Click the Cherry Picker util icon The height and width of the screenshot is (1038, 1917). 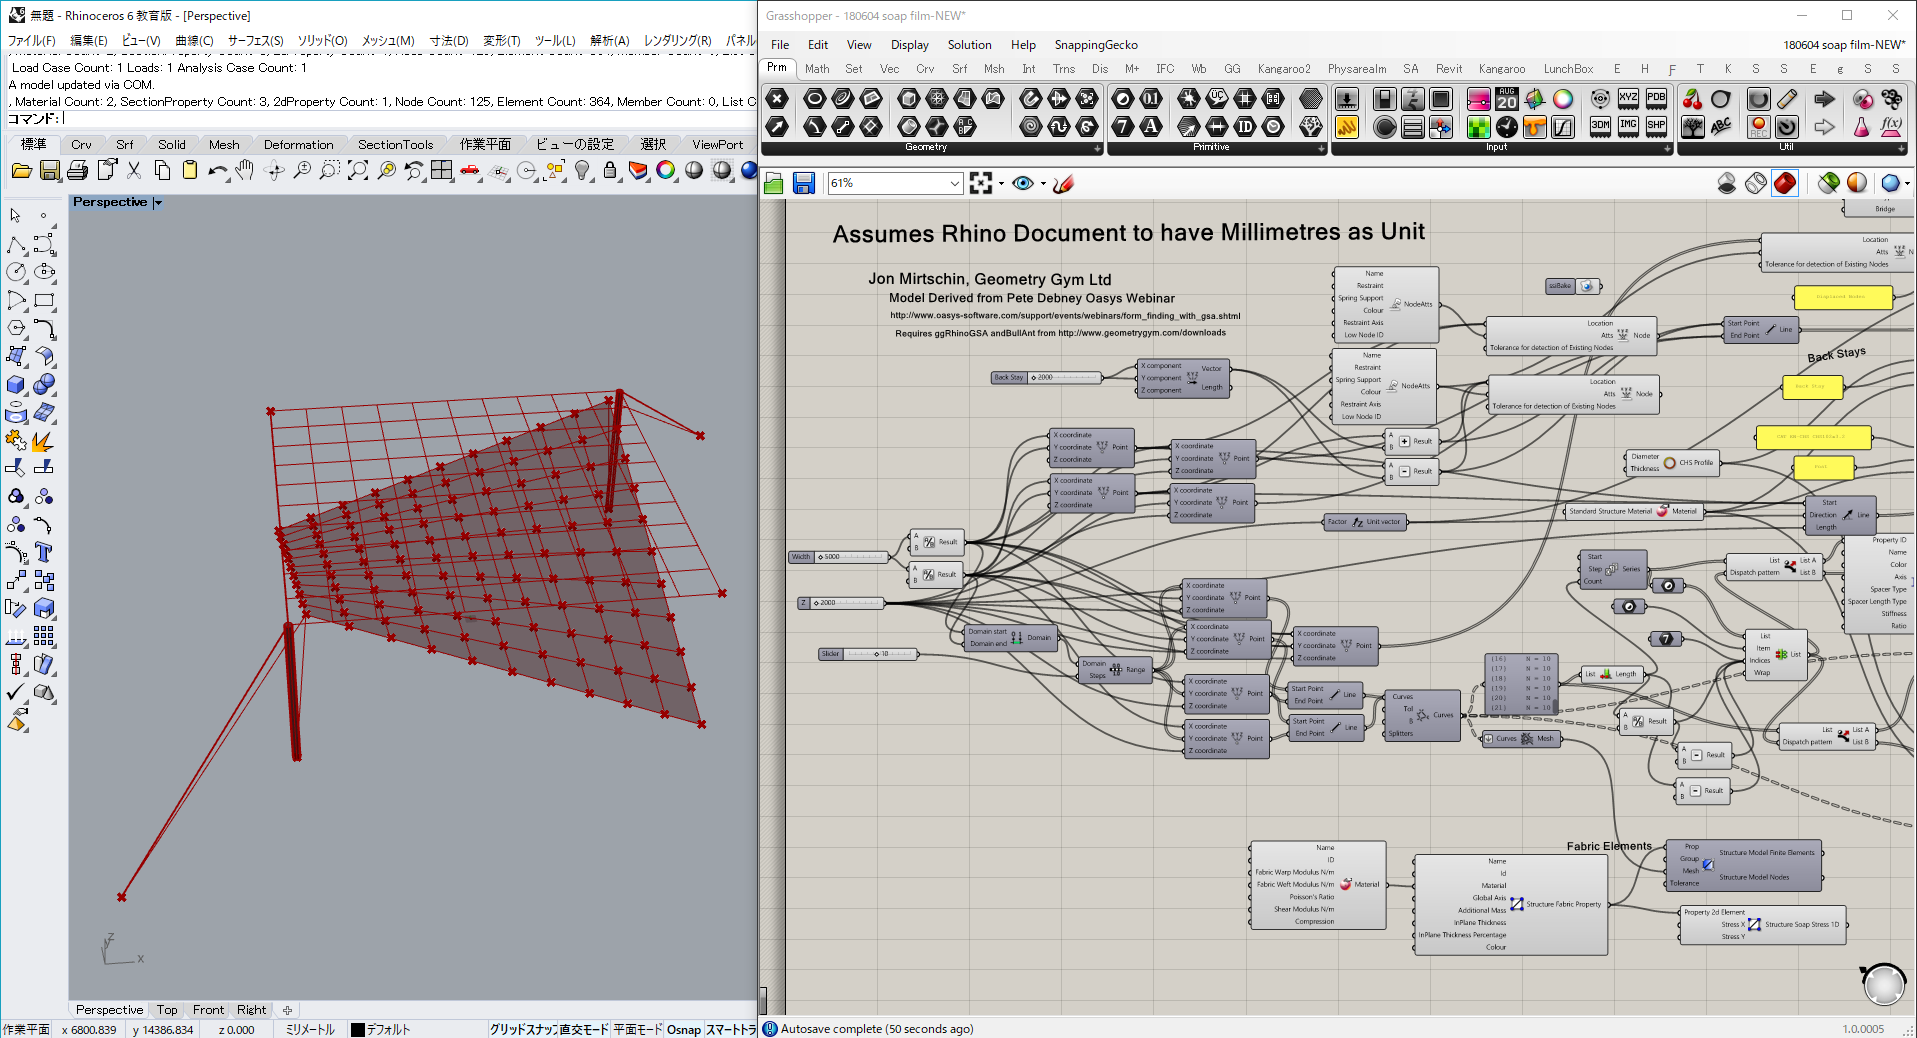click(1693, 98)
